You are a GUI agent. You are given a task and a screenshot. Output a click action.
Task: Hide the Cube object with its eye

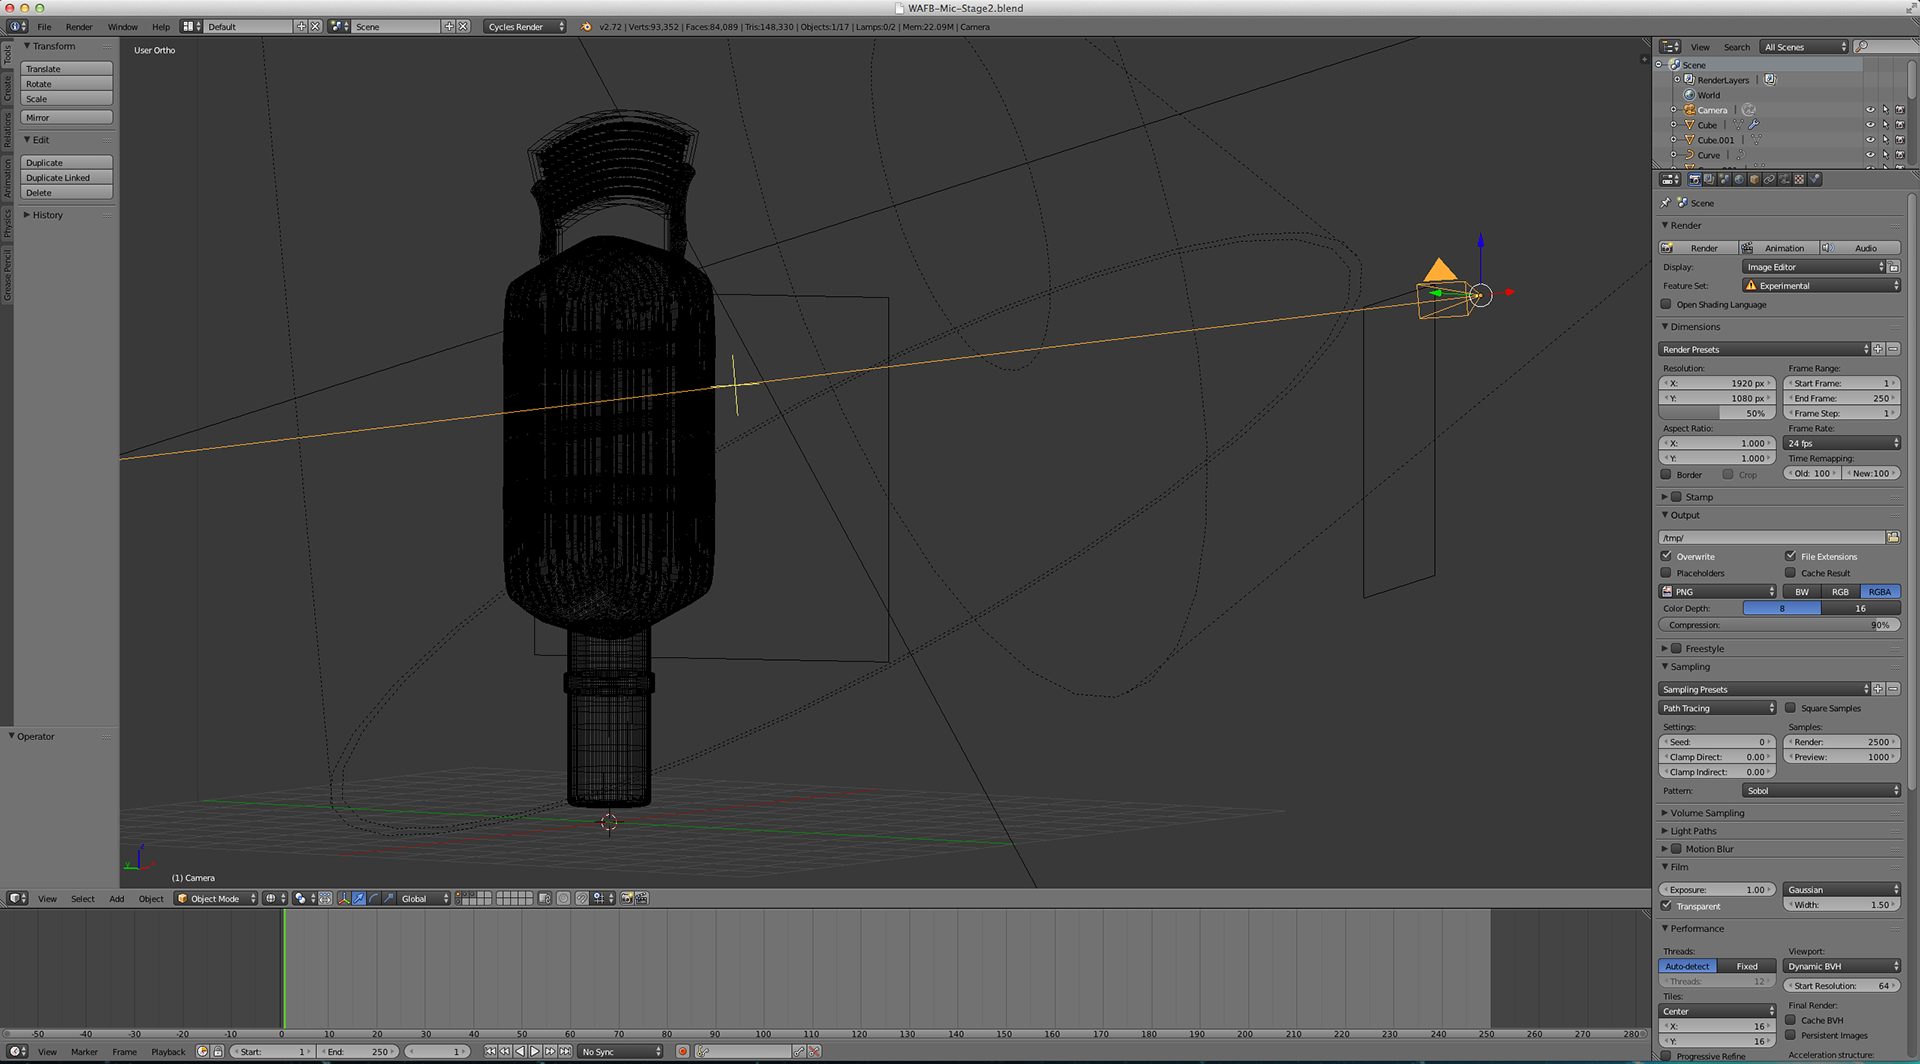click(x=1869, y=125)
